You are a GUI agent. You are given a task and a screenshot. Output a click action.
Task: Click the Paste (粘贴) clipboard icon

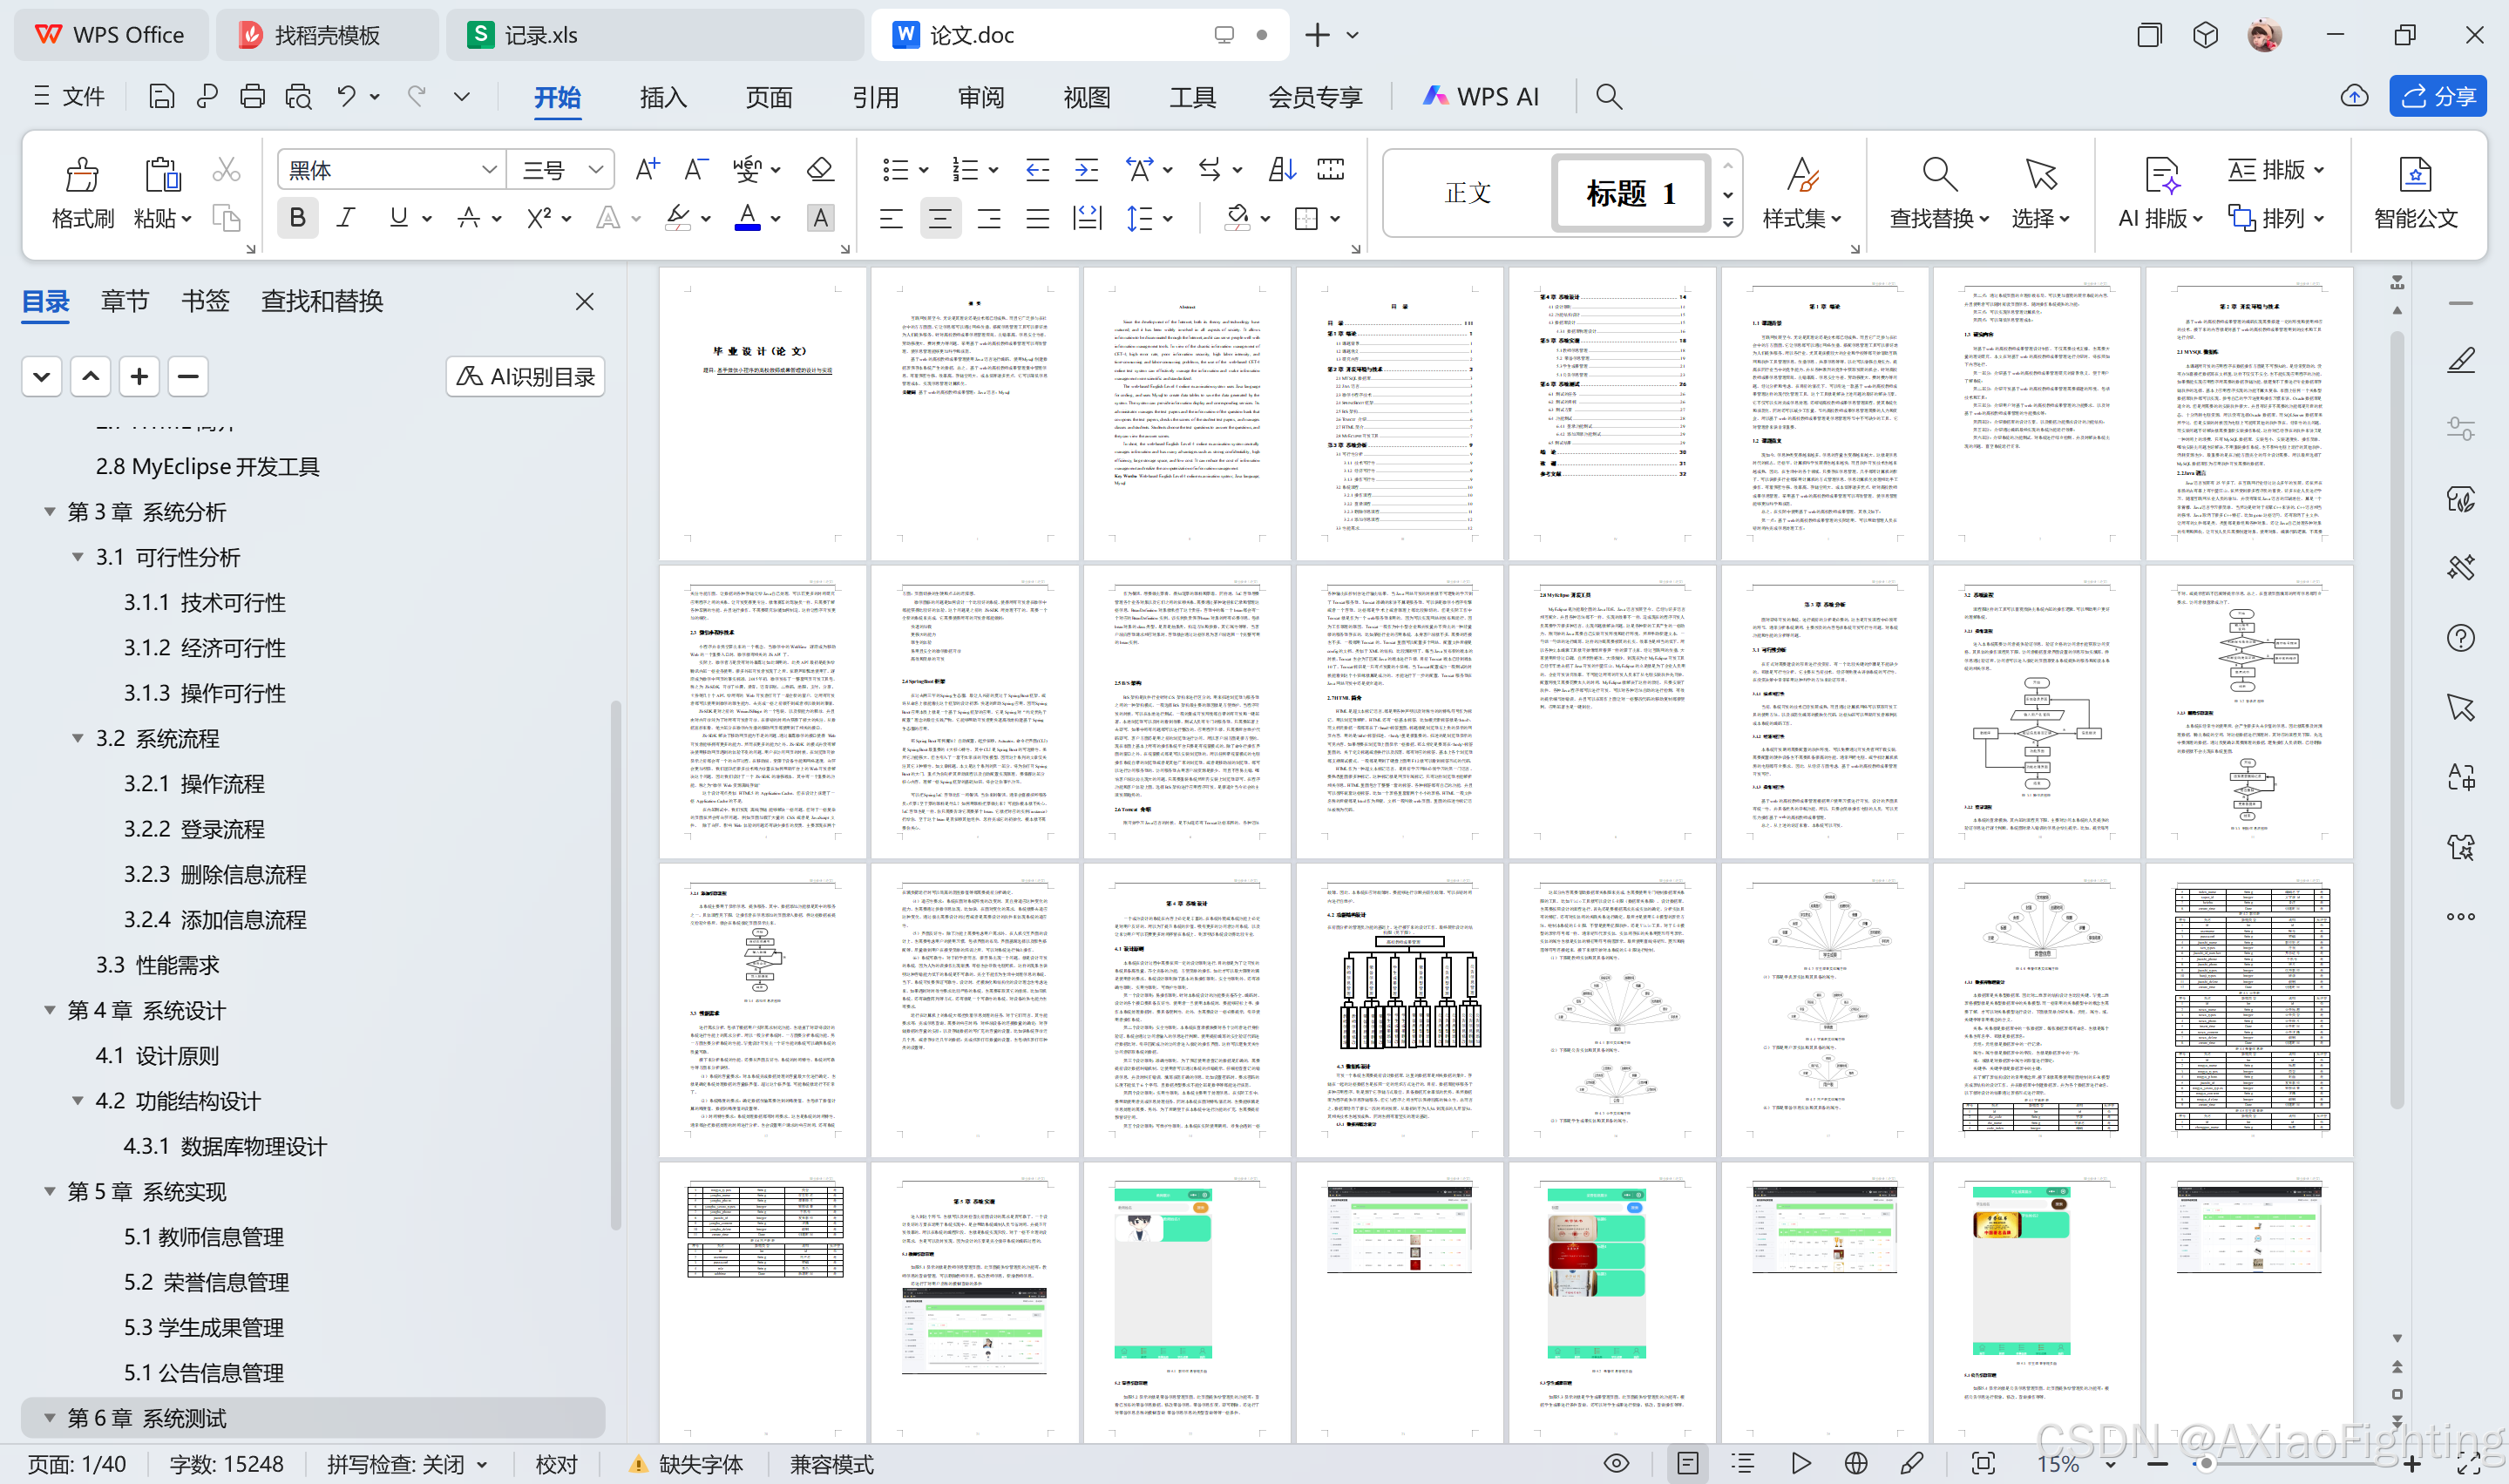coord(162,174)
